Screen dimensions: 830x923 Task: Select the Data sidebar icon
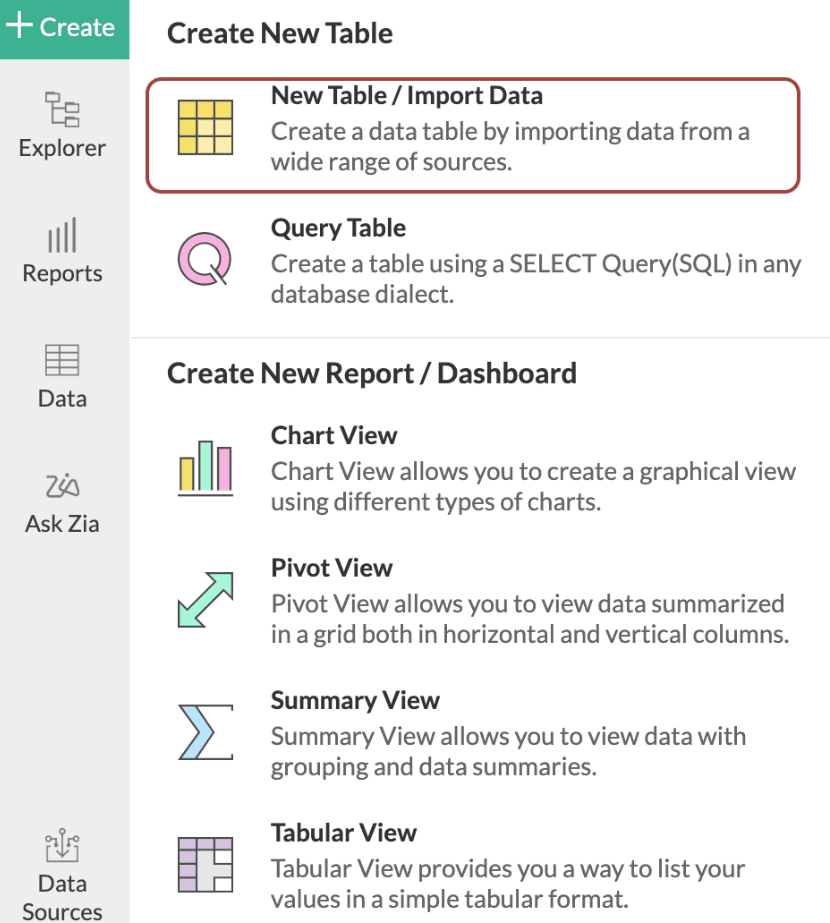coord(62,361)
